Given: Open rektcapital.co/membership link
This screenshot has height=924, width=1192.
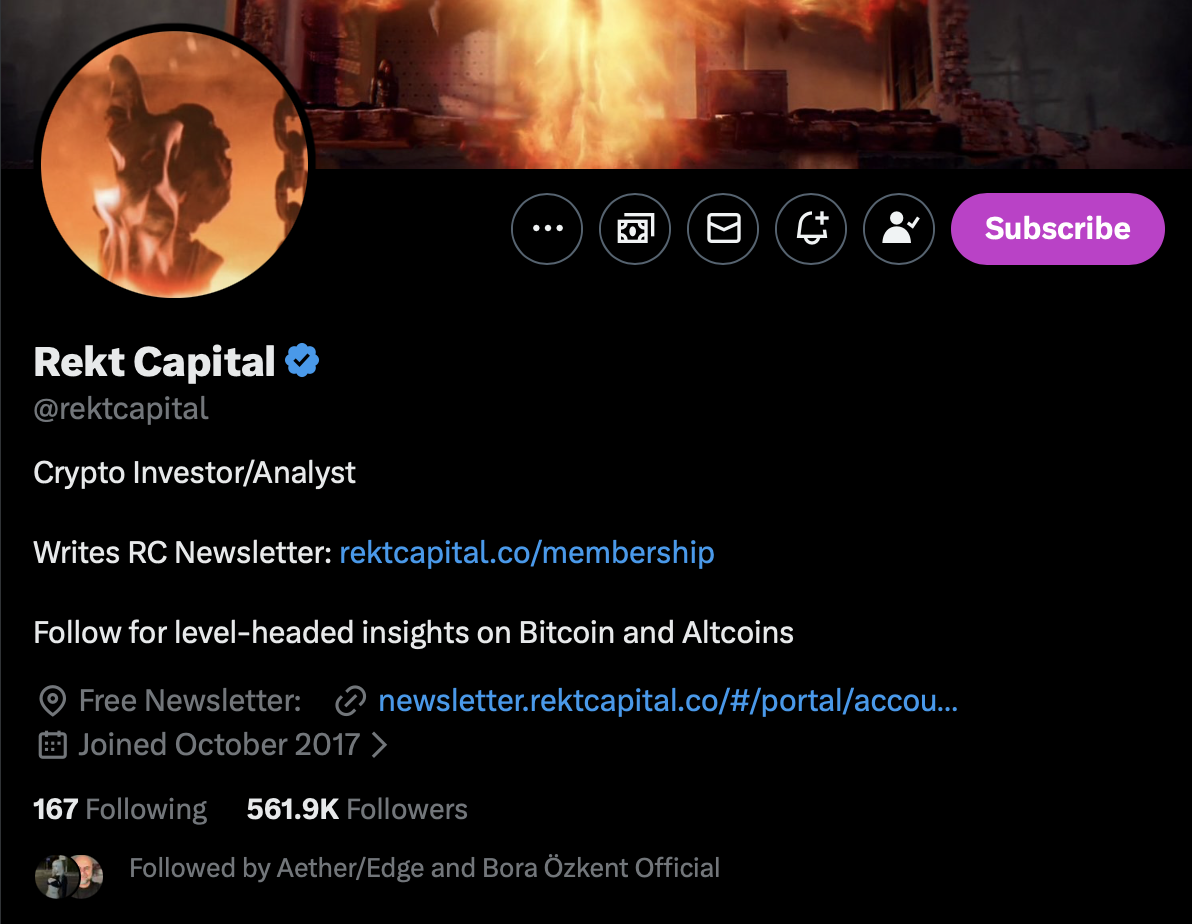Looking at the screenshot, I should click(x=527, y=552).
